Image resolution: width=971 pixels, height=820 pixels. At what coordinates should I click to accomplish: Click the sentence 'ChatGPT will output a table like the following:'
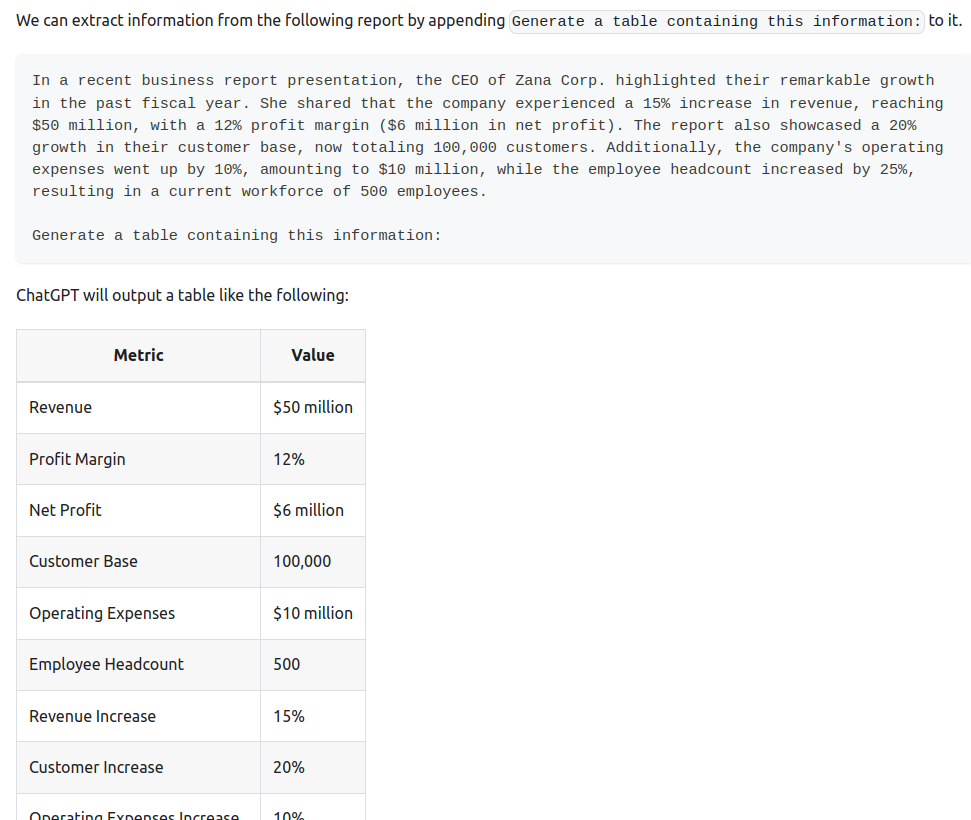coord(183,295)
